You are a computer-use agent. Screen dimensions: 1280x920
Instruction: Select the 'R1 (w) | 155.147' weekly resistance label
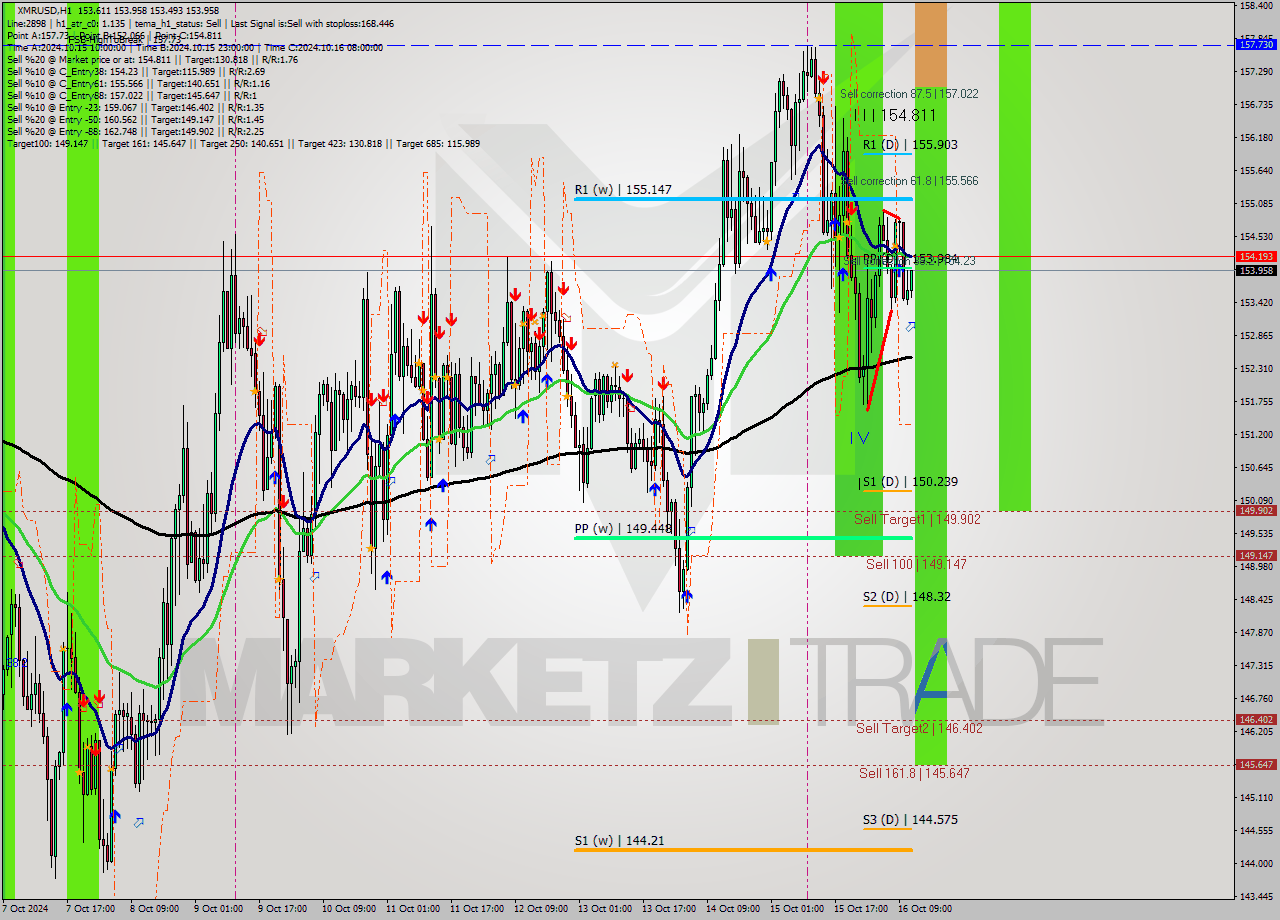pos(623,189)
